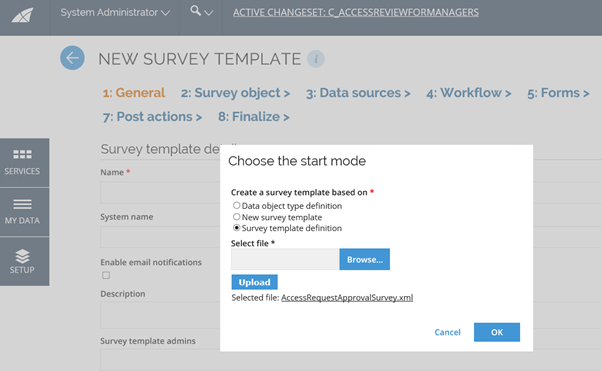
Task: Open the info icon beside New Survey Template
Action: (x=316, y=59)
